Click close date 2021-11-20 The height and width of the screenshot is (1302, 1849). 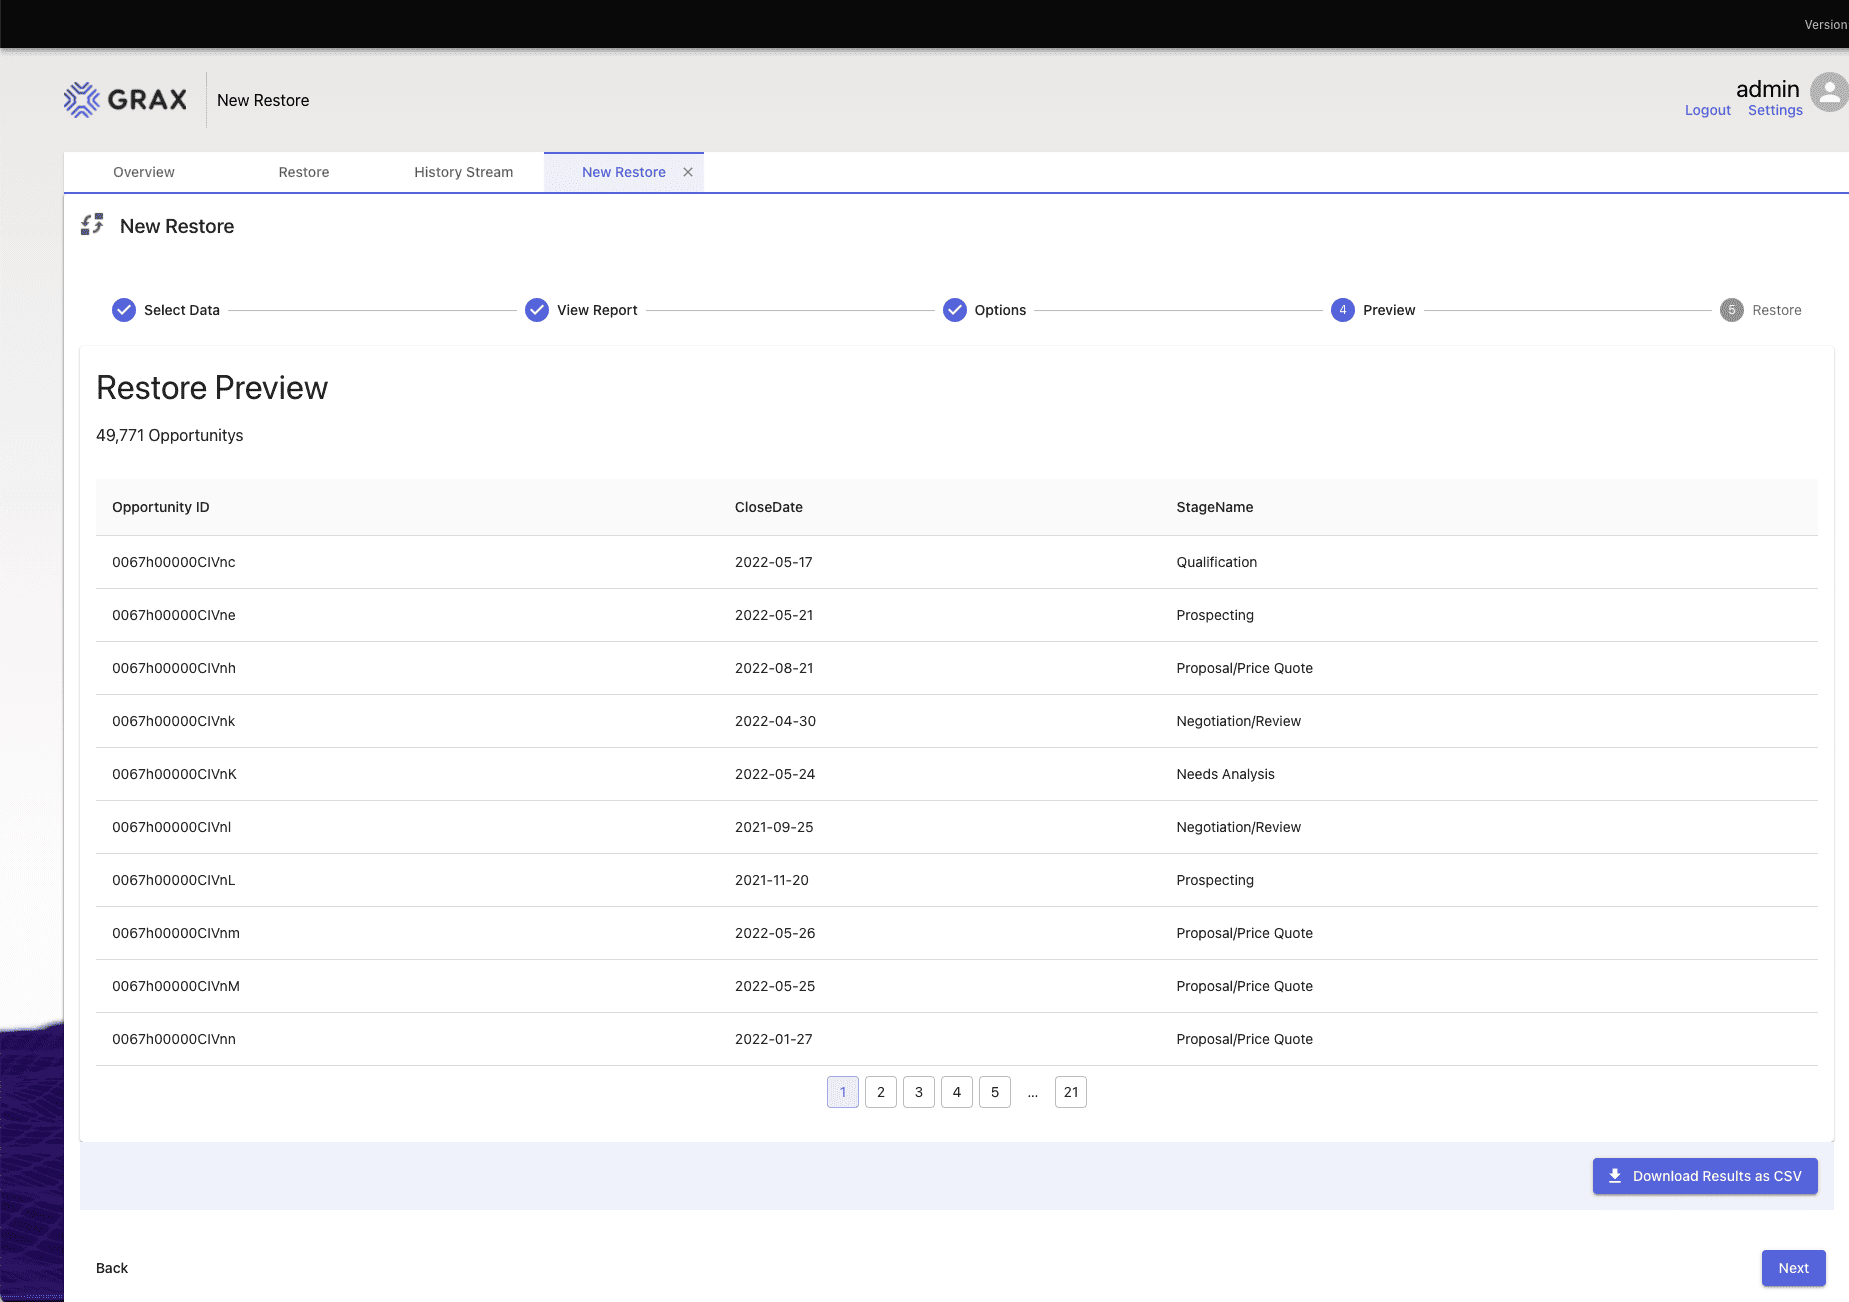772,880
